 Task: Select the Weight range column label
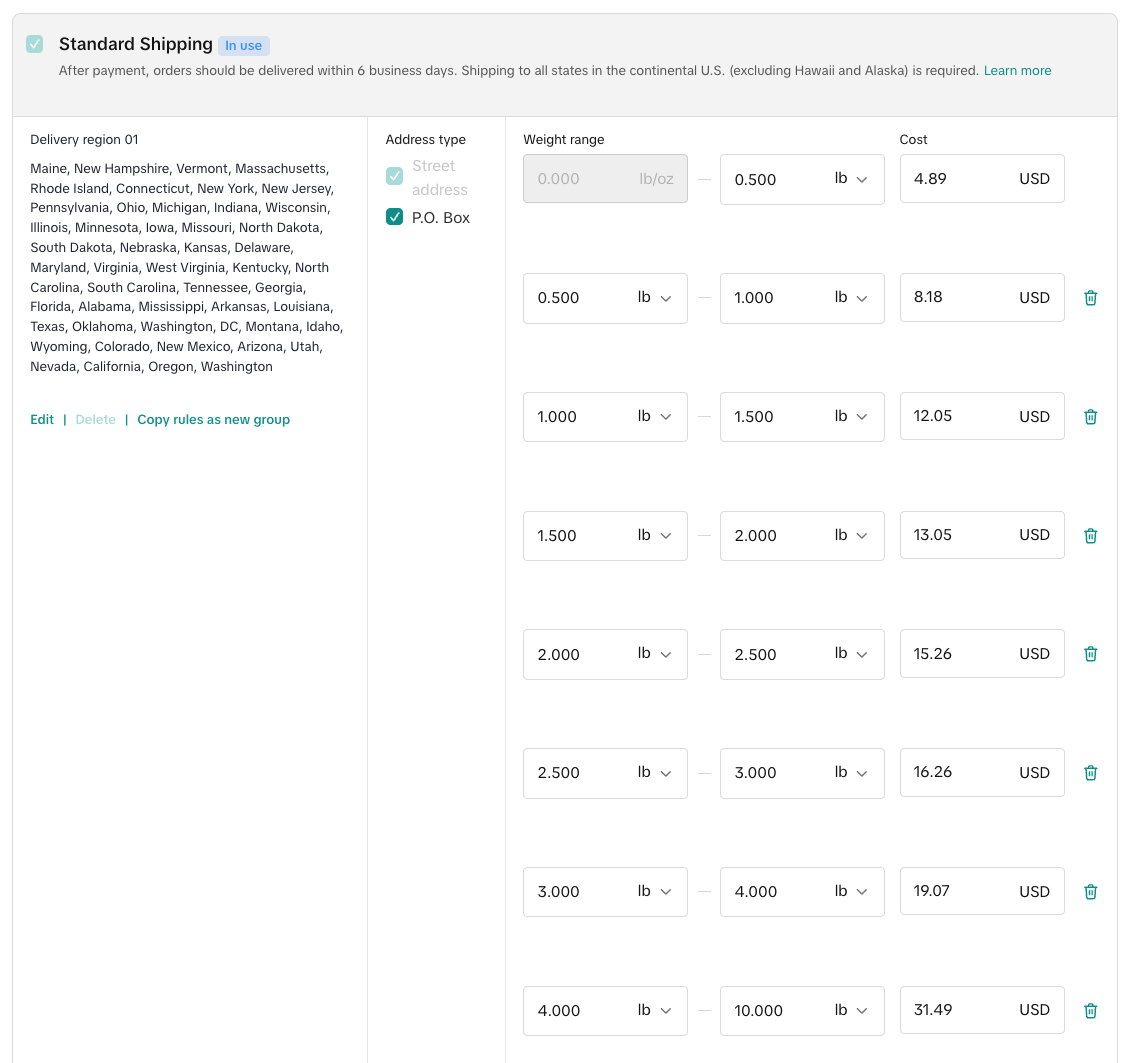pos(564,139)
